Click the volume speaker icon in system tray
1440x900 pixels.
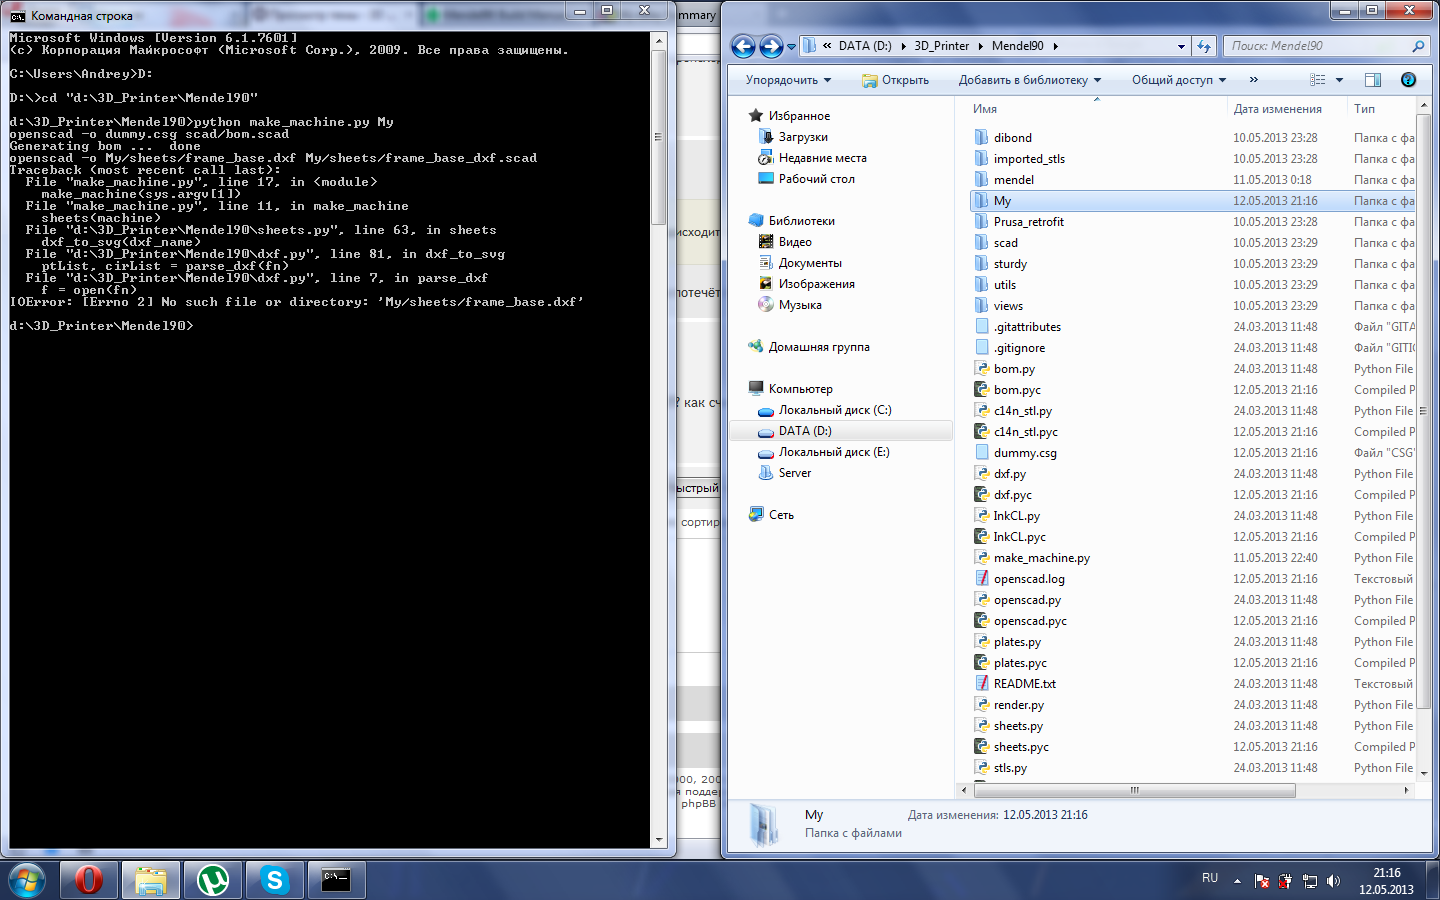(1333, 881)
